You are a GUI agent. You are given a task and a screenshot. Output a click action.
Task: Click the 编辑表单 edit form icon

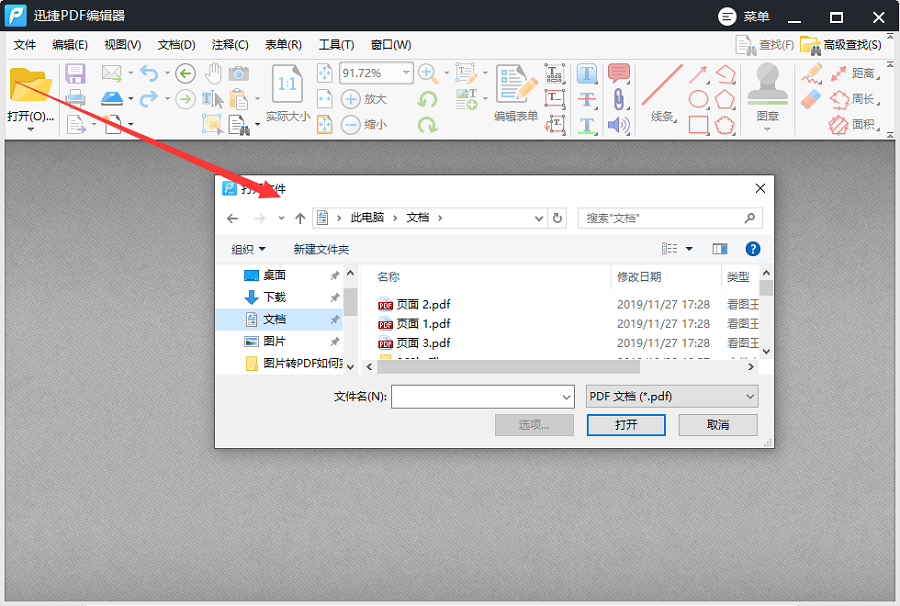point(516,84)
